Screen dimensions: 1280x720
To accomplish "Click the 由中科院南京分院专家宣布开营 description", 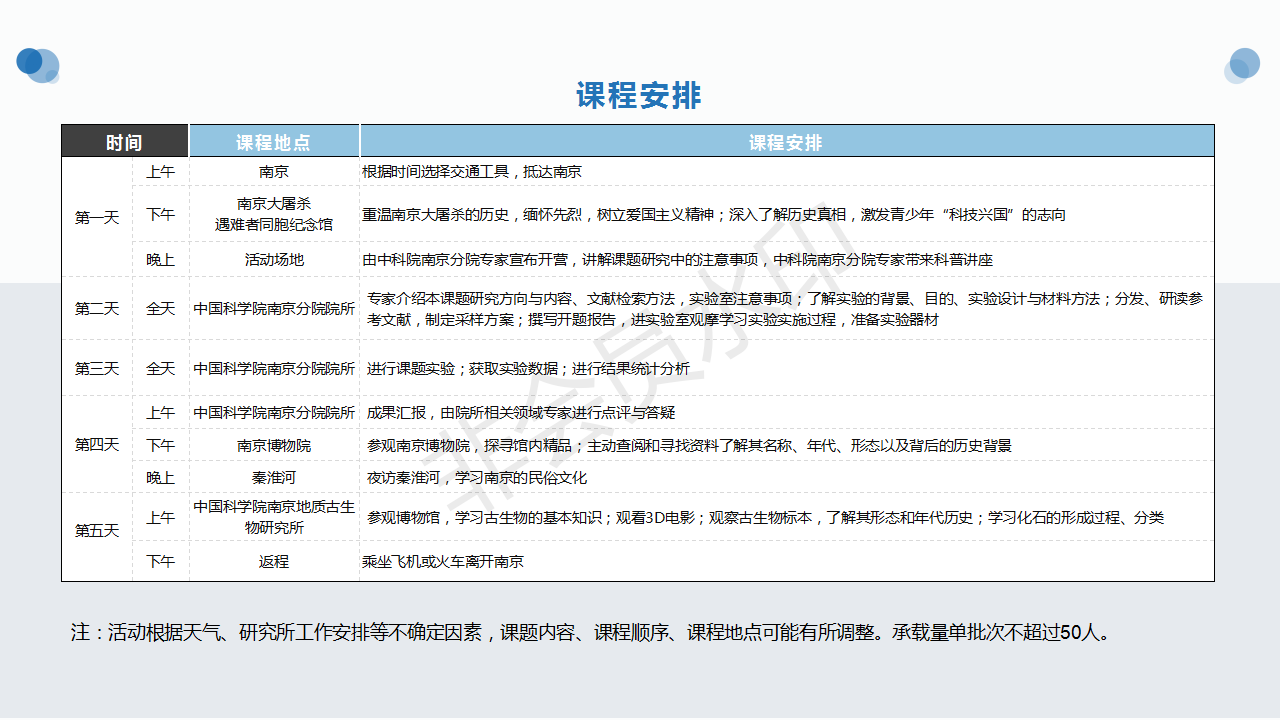I will (x=678, y=260).
